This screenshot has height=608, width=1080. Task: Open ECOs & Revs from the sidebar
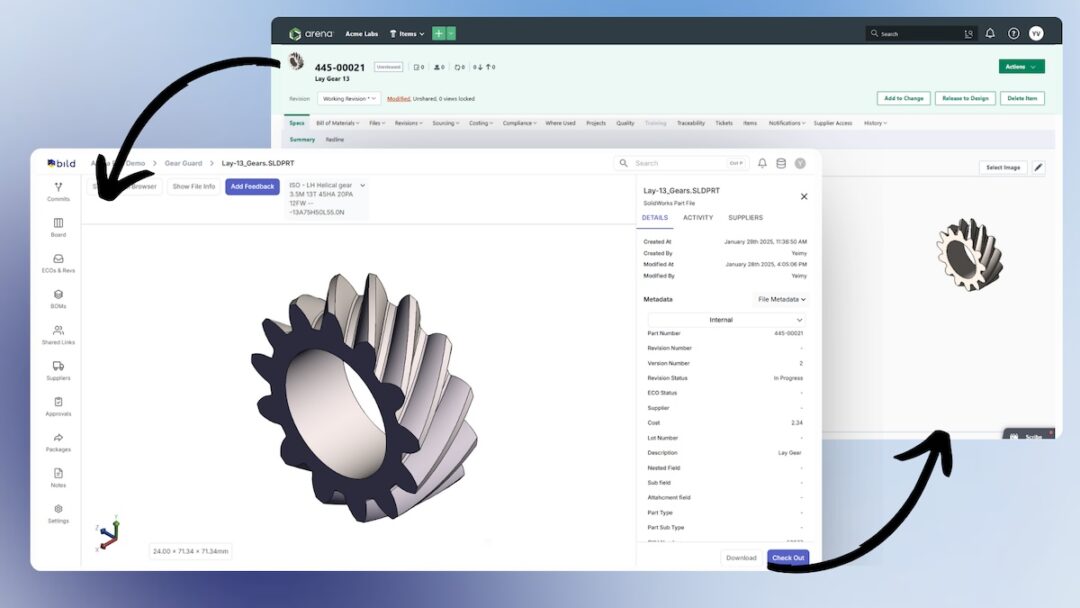57,263
